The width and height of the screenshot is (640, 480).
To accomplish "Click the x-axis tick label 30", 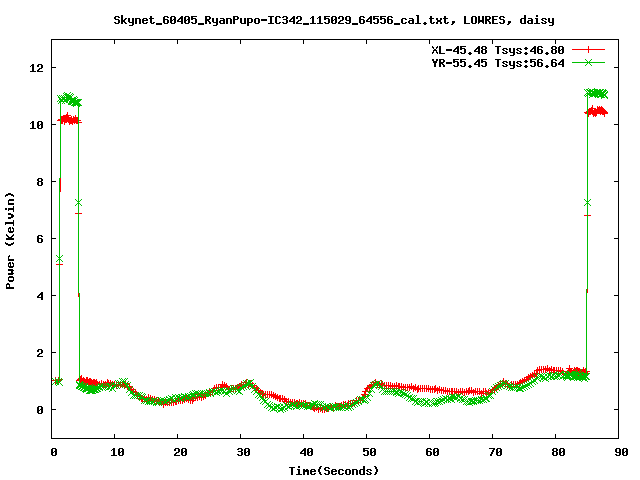I will (x=243, y=452).
